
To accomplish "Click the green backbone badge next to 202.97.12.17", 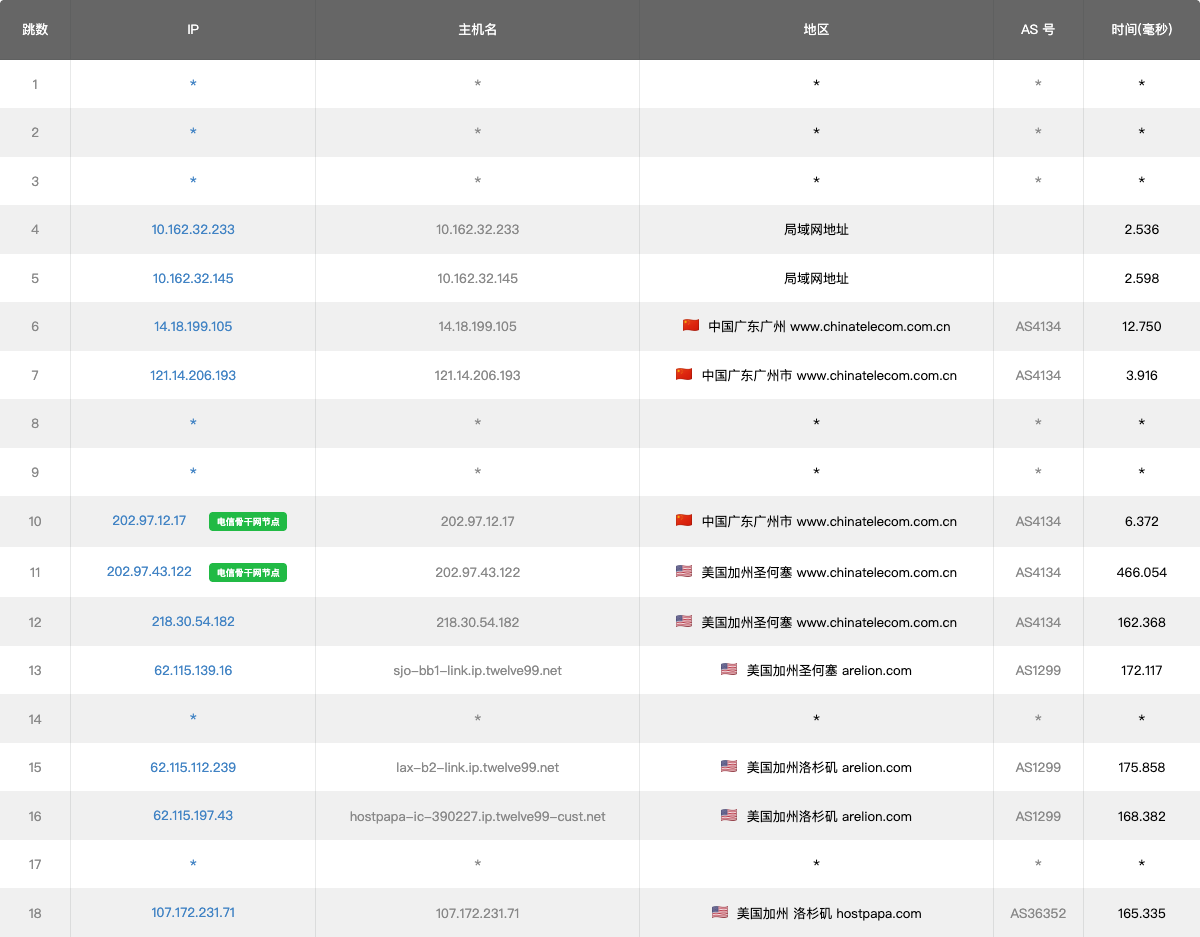I will [248, 521].
